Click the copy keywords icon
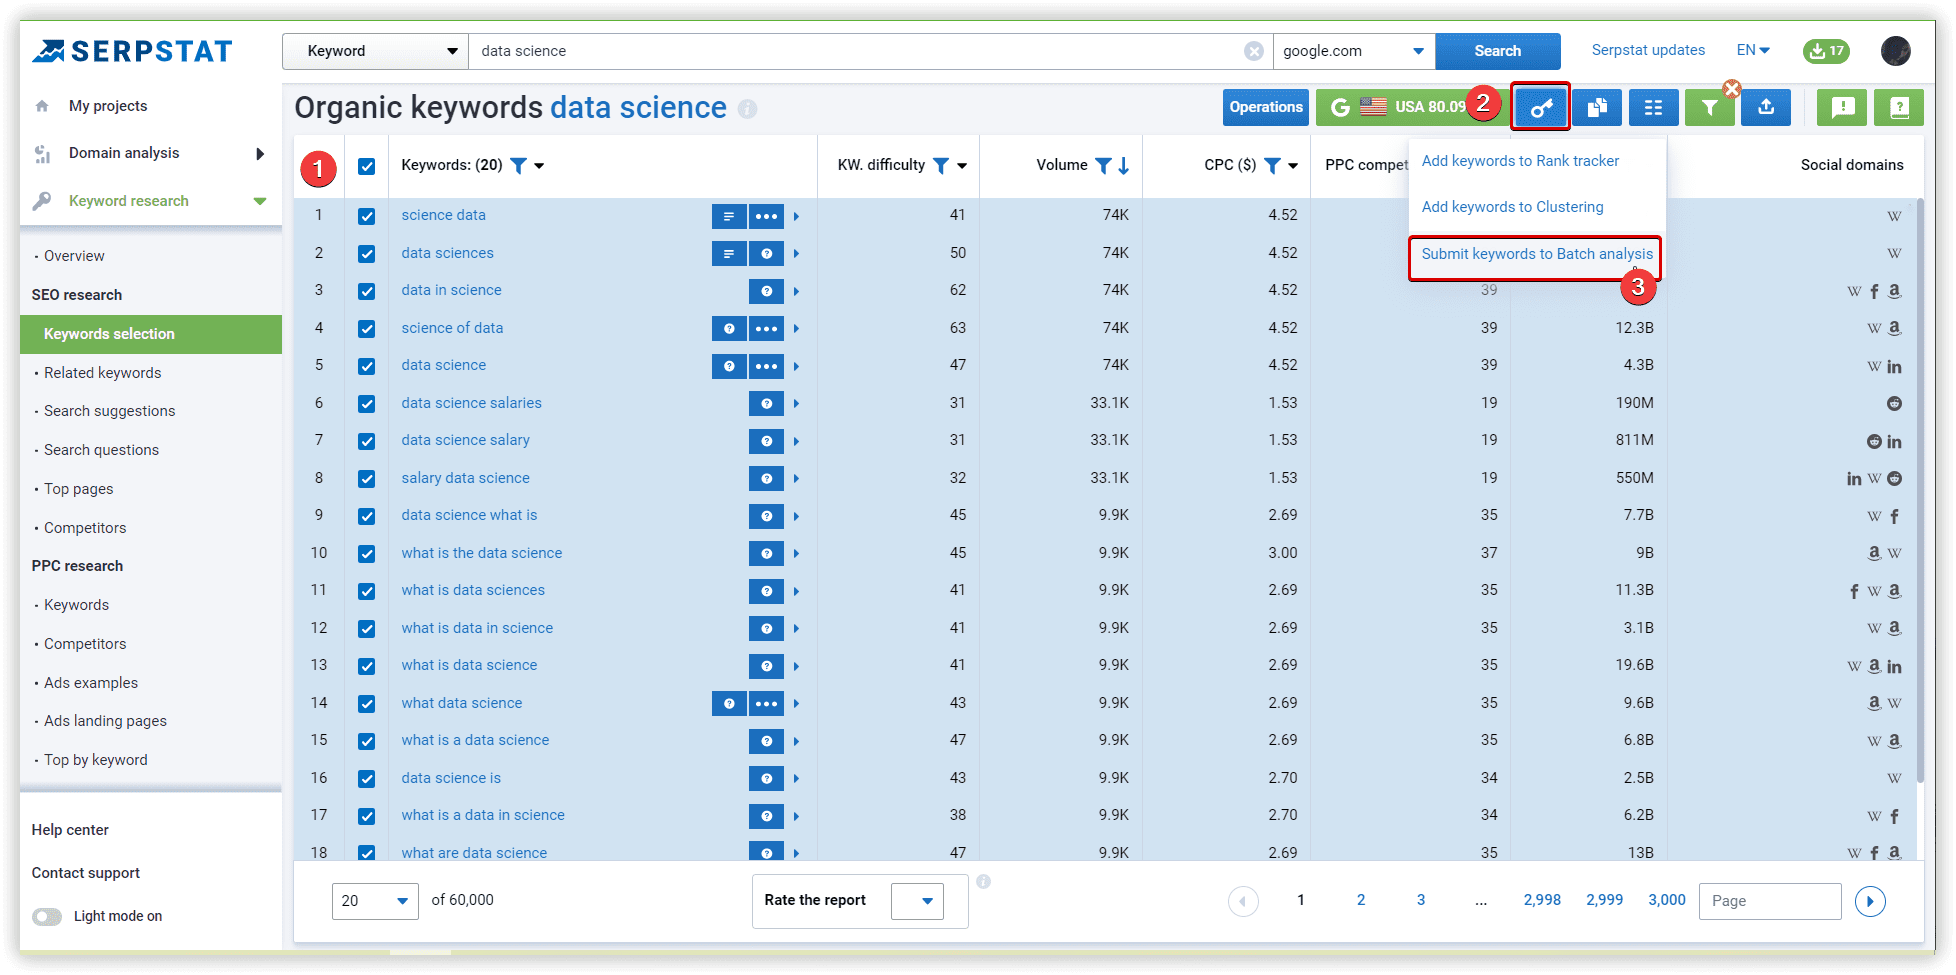This screenshot has height=975, width=1956. 1596,107
